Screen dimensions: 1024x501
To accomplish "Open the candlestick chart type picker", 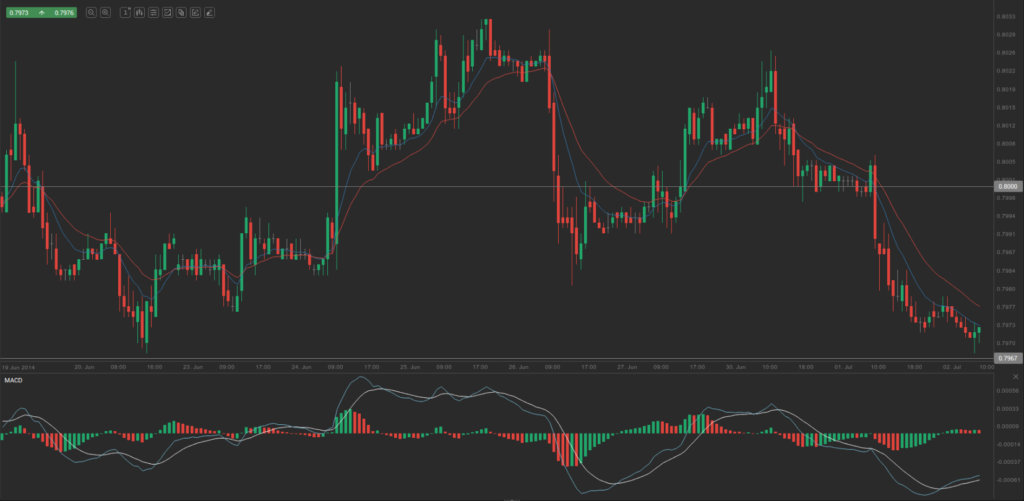I will 138,13.
